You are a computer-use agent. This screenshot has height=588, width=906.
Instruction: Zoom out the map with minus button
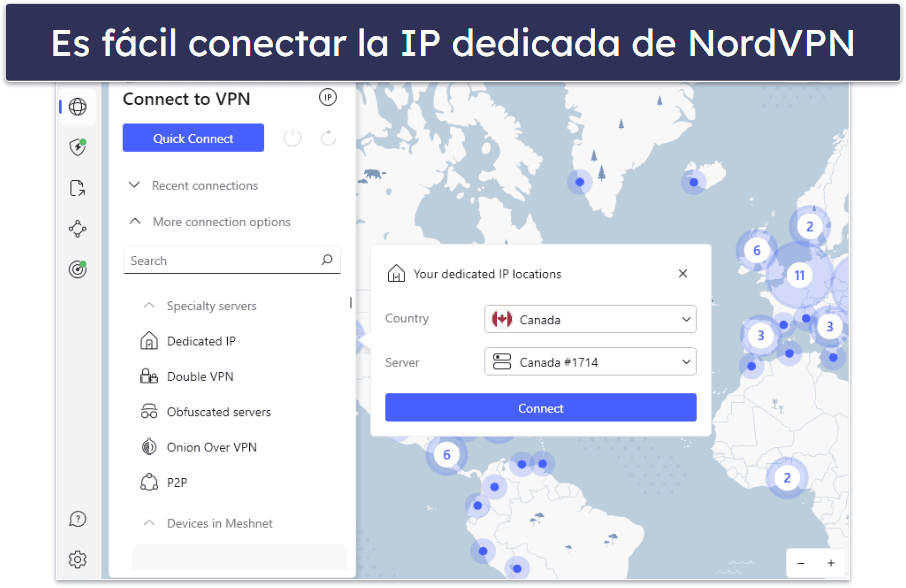point(801,563)
